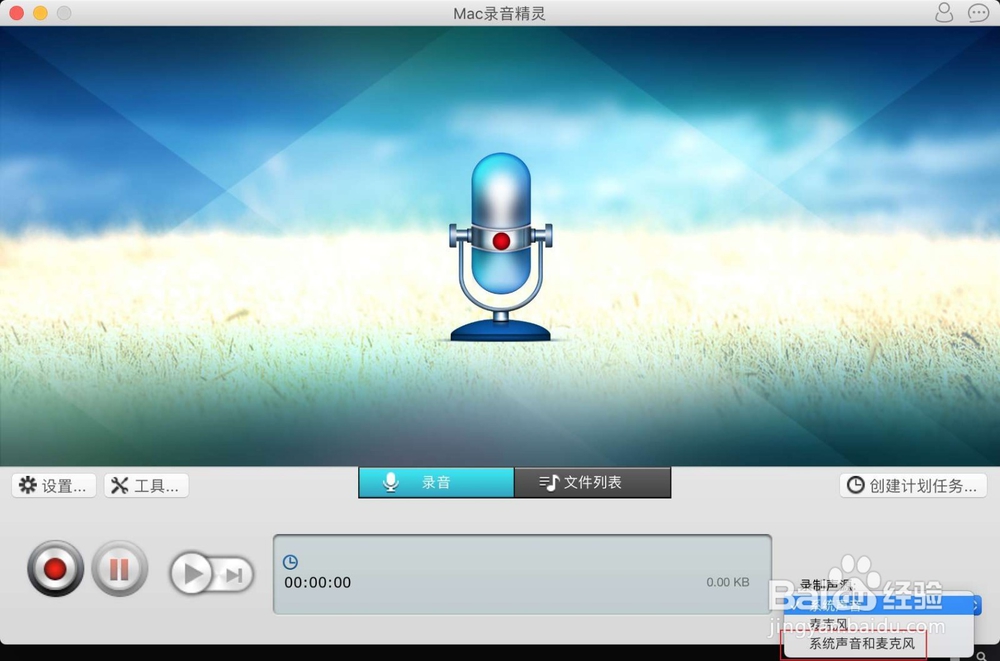Click the gear icon beside 设置
The width and height of the screenshot is (1000, 661).
[27, 485]
